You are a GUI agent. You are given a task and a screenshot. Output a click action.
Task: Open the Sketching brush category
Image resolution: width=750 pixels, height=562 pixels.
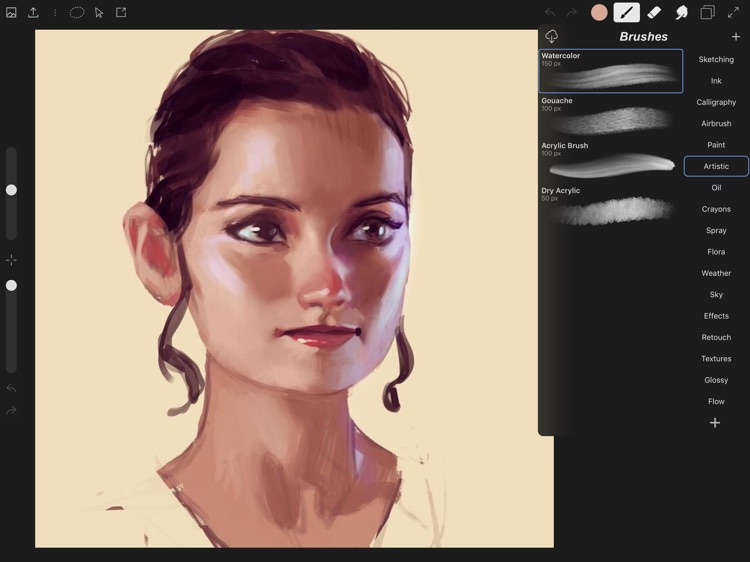click(x=716, y=59)
